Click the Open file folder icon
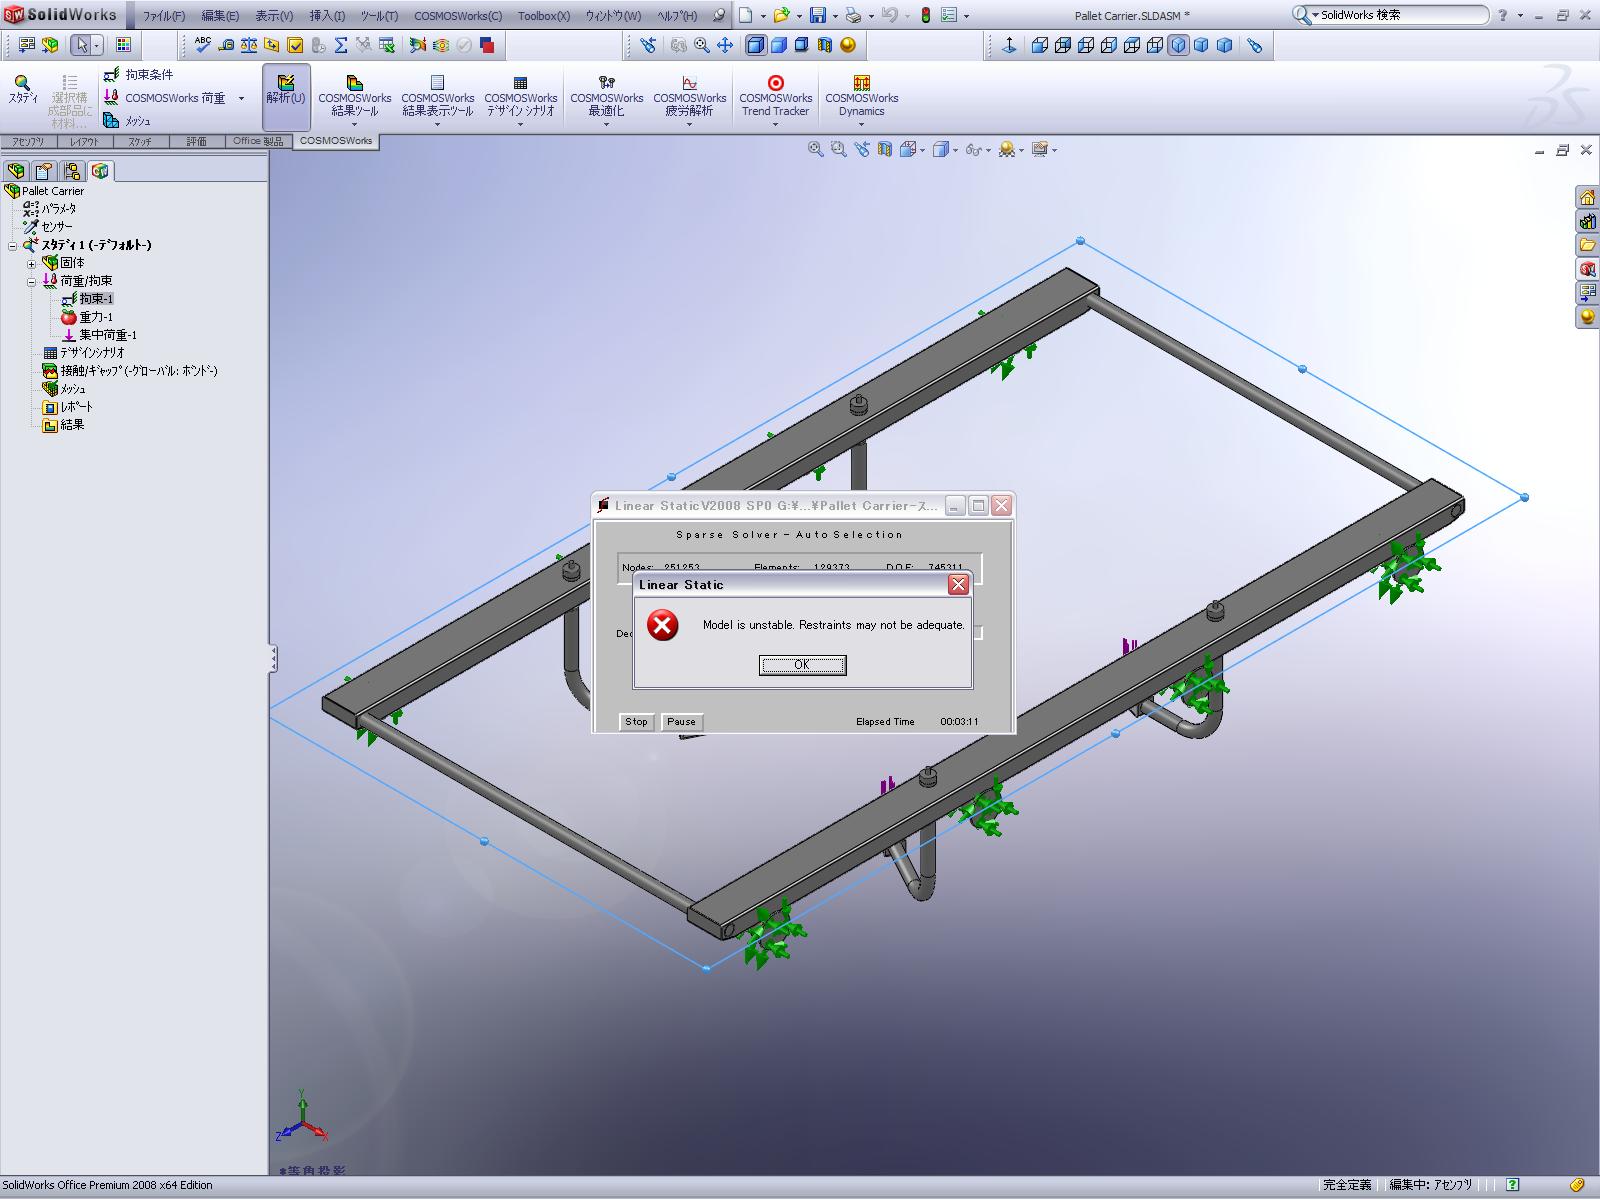This screenshot has height=1200, width=1600. [781, 15]
